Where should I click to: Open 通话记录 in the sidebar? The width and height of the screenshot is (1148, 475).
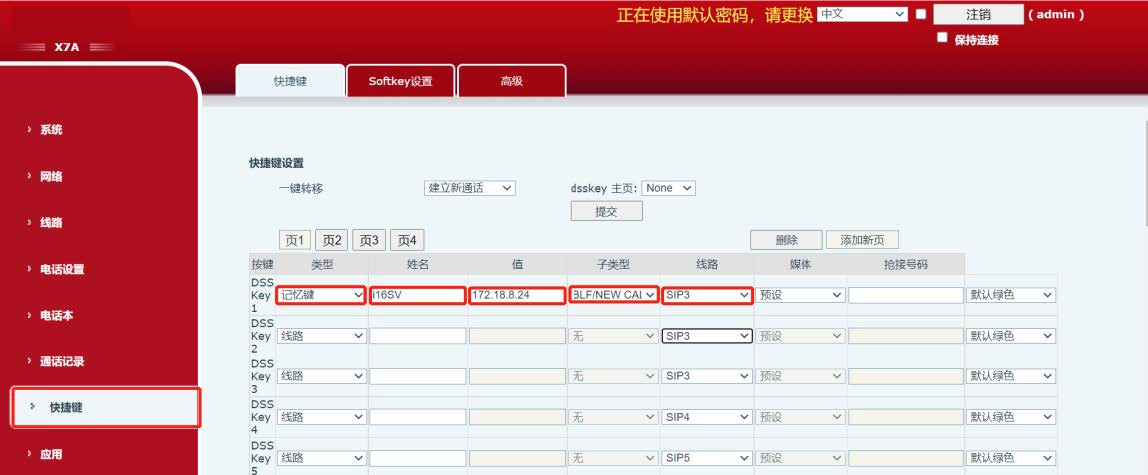pyautogui.click(x=61, y=361)
